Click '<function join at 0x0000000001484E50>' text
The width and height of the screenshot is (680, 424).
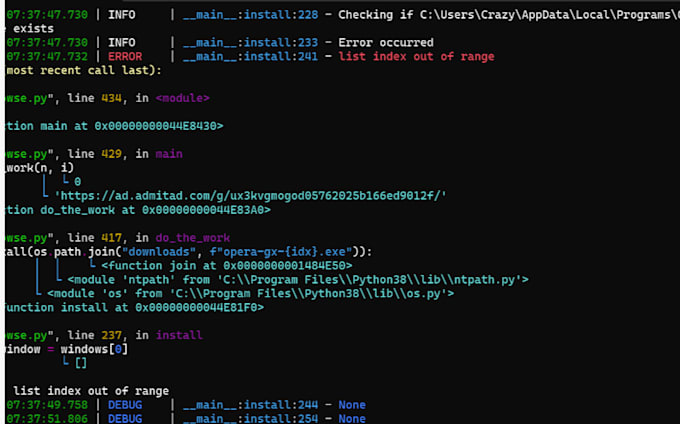click(x=227, y=266)
